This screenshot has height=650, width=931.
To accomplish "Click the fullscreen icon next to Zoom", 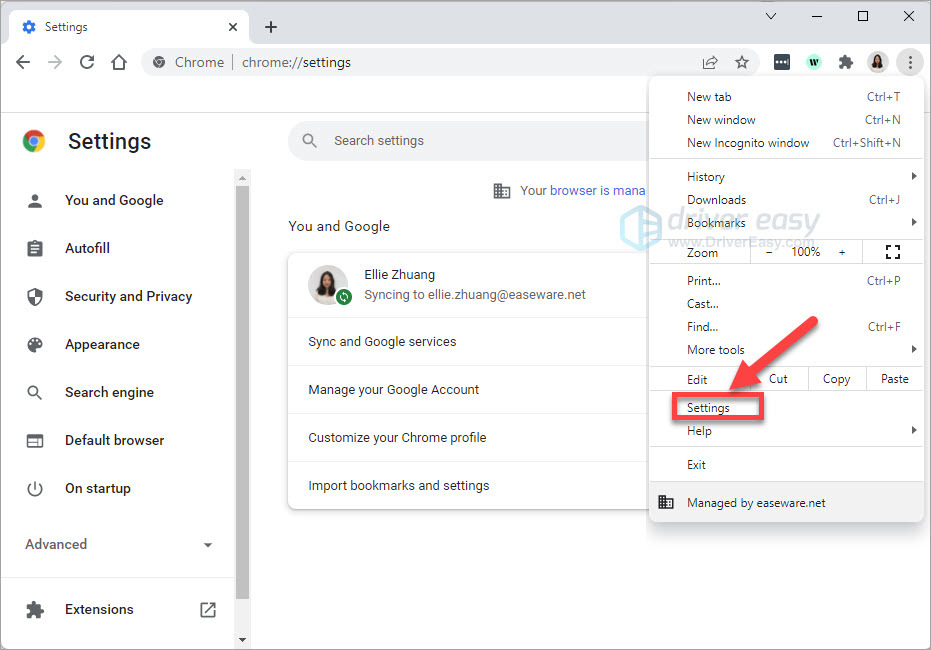I will pos(892,251).
